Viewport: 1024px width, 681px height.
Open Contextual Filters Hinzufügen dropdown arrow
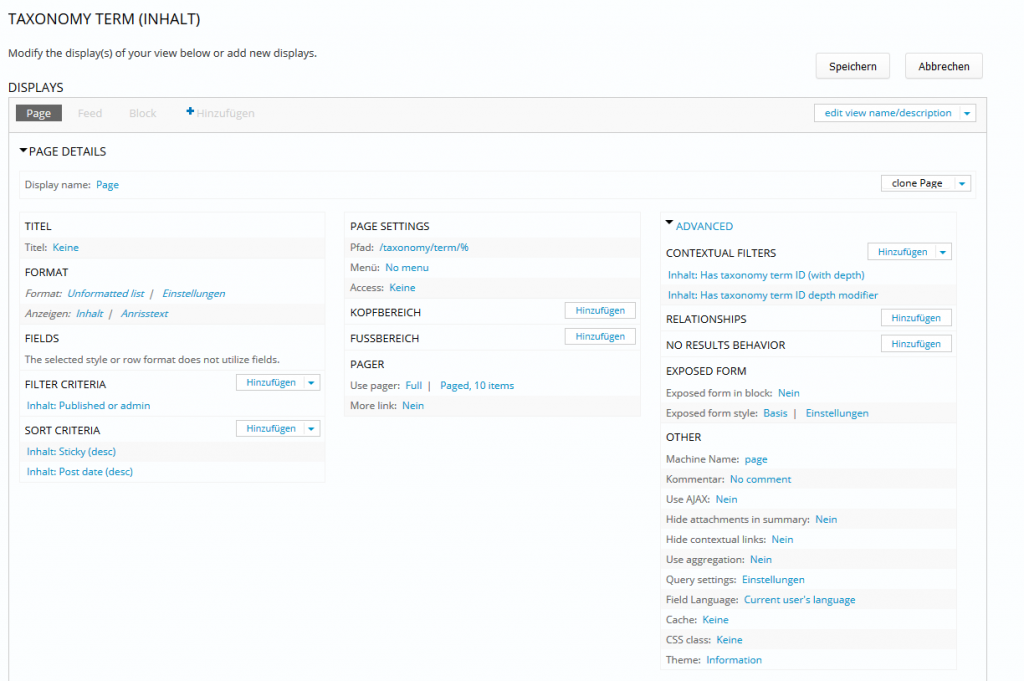click(943, 253)
